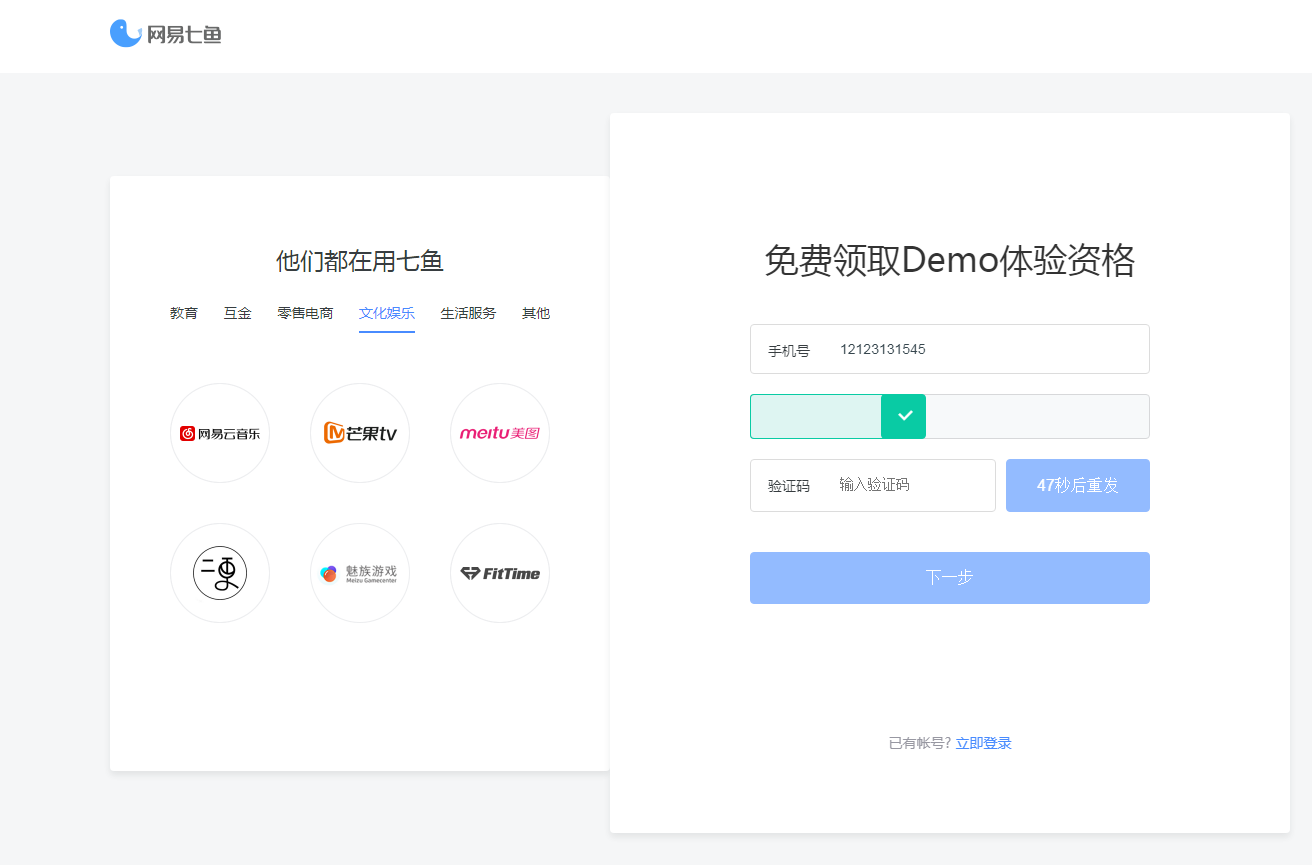Click the 免费领取Demo体验资格 heading
The width and height of the screenshot is (1312, 865).
(x=950, y=260)
